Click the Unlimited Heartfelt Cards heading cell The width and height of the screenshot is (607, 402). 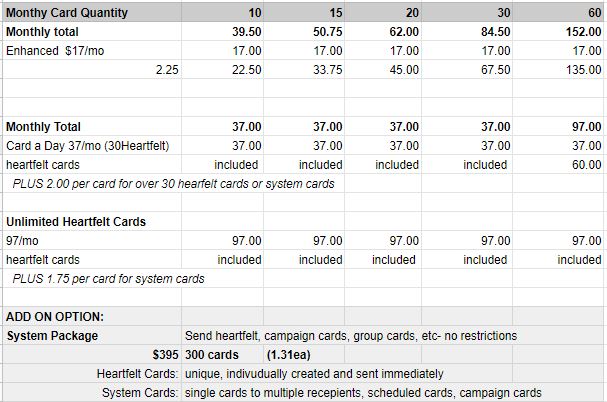pos(92,222)
